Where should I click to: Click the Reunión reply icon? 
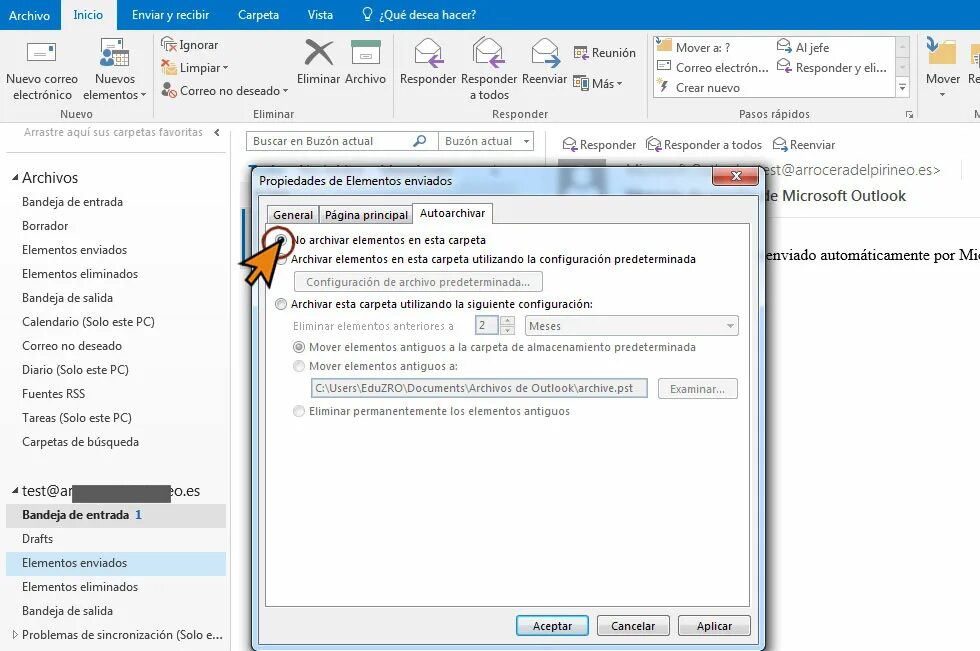[581, 53]
